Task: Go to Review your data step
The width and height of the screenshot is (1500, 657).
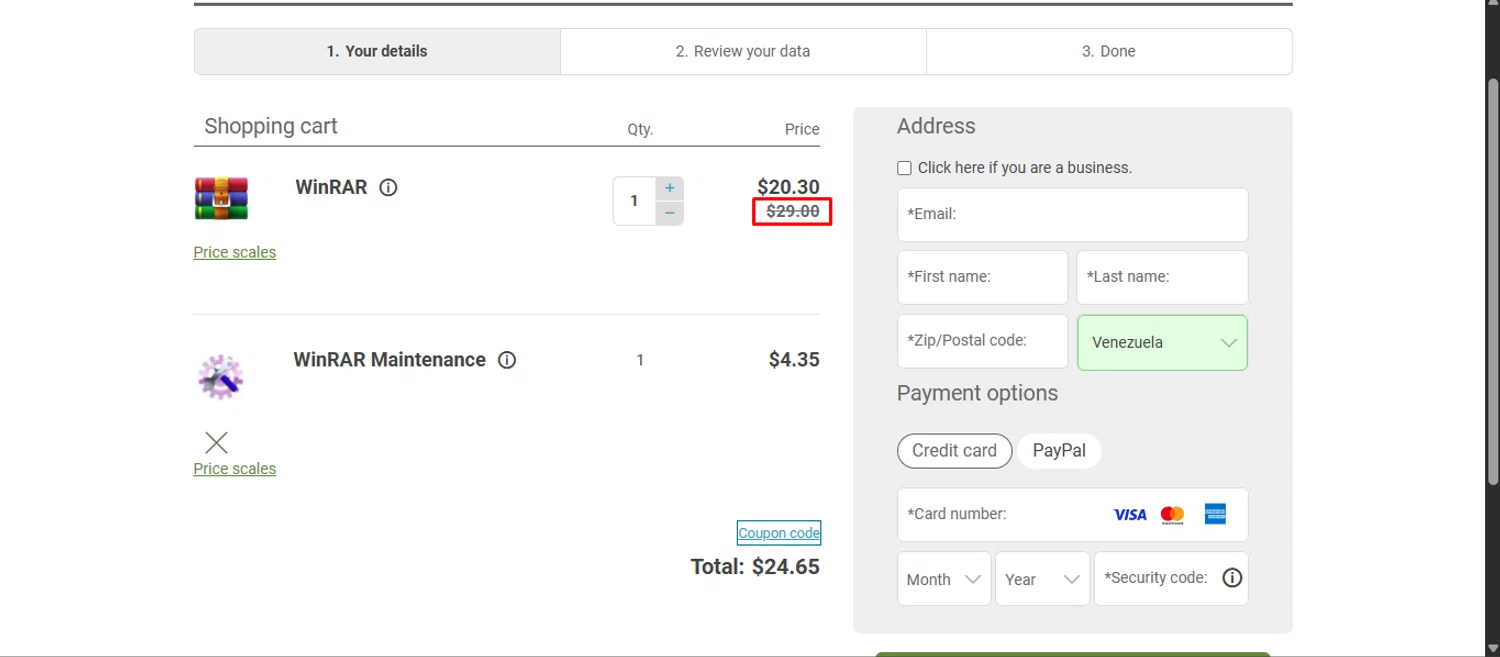Action: pyautogui.click(x=743, y=51)
